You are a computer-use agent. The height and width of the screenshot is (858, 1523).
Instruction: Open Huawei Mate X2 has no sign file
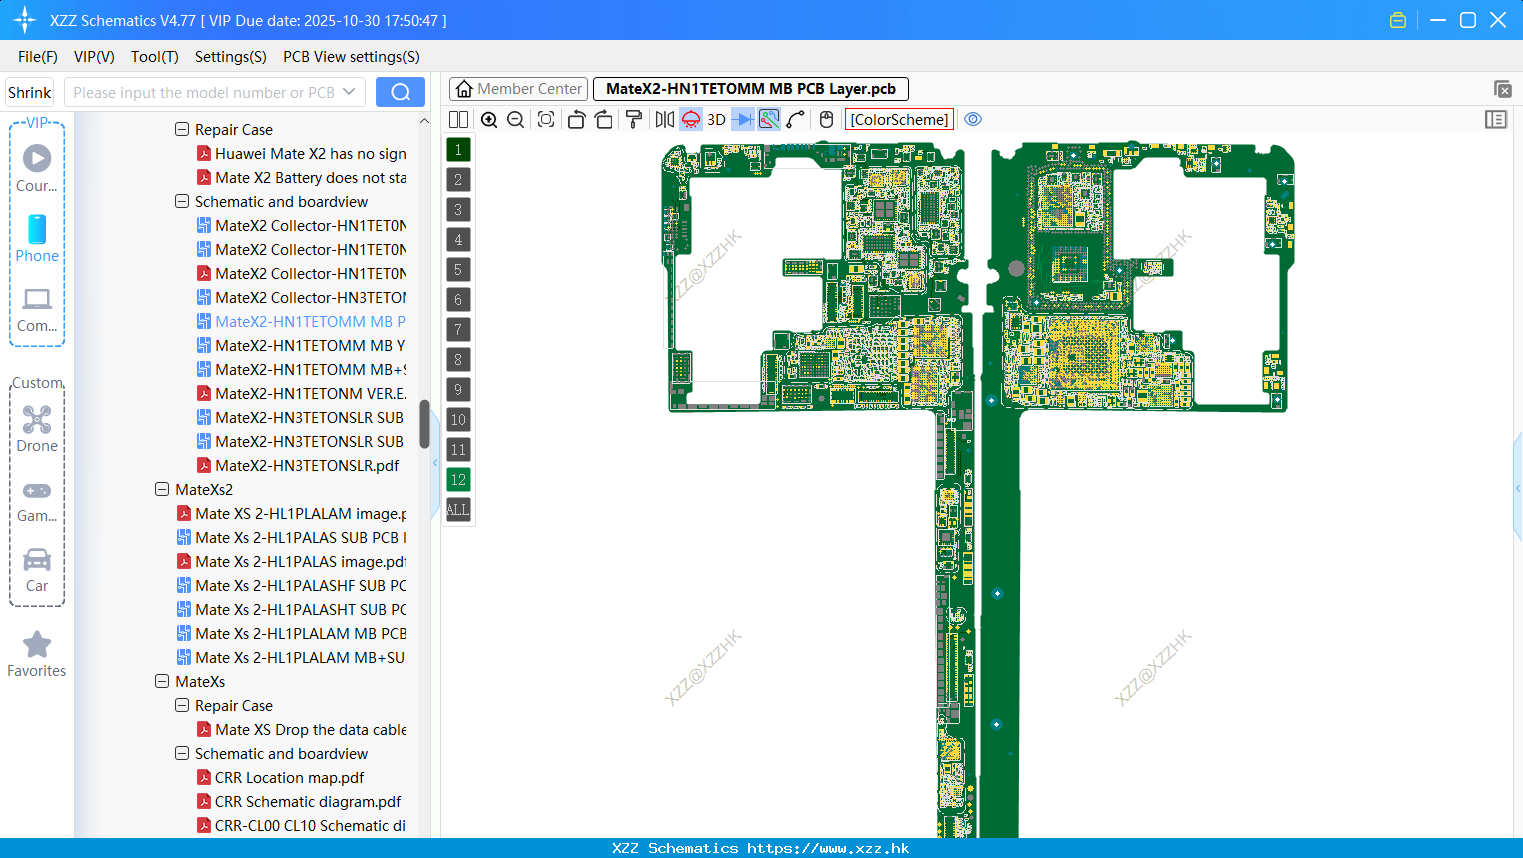pos(302,154)
